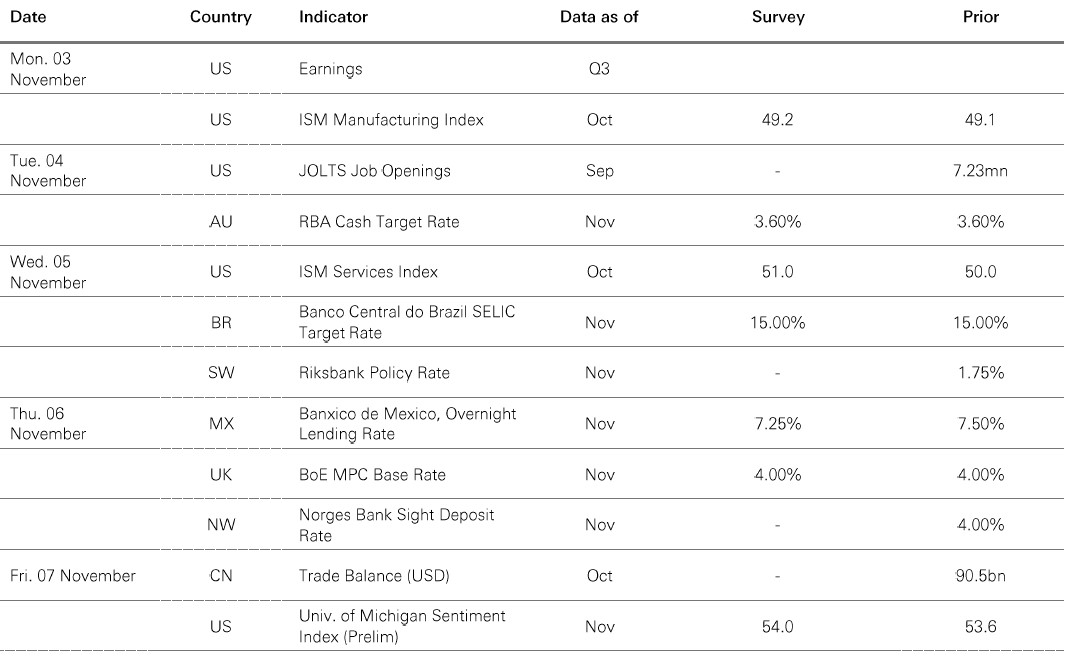This screenshot has width=1066, height=663.
Task: Click the Country column header
Action: pos(220,17)
